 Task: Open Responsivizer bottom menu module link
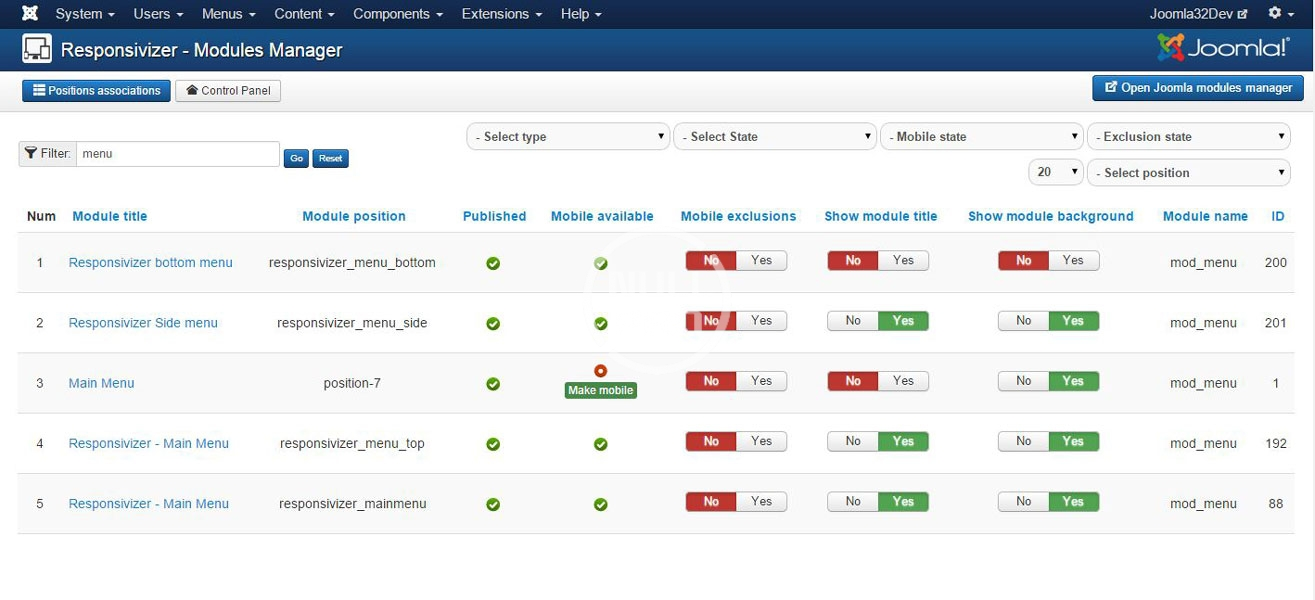coord(150,263)
